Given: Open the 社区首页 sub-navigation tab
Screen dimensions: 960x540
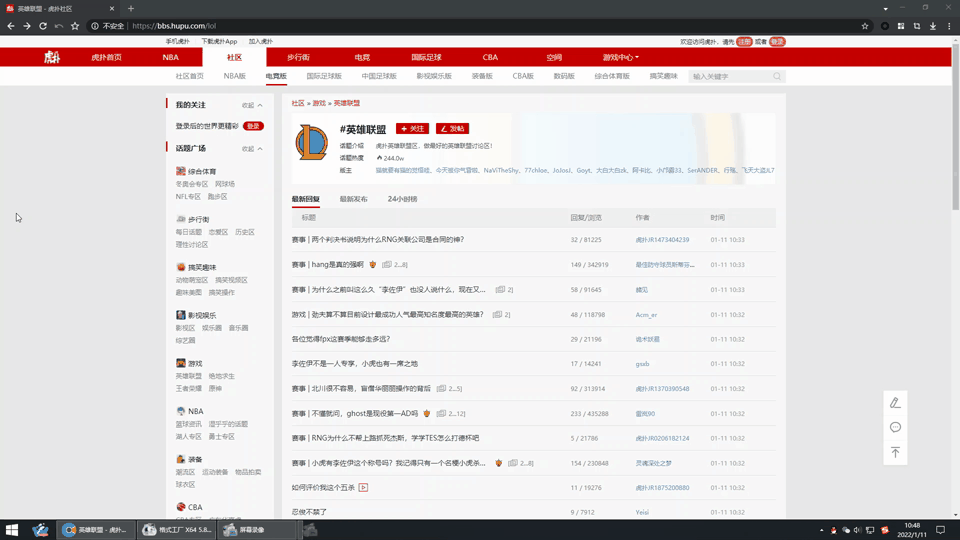Looking at the screenshot, I should pos(189,76).
